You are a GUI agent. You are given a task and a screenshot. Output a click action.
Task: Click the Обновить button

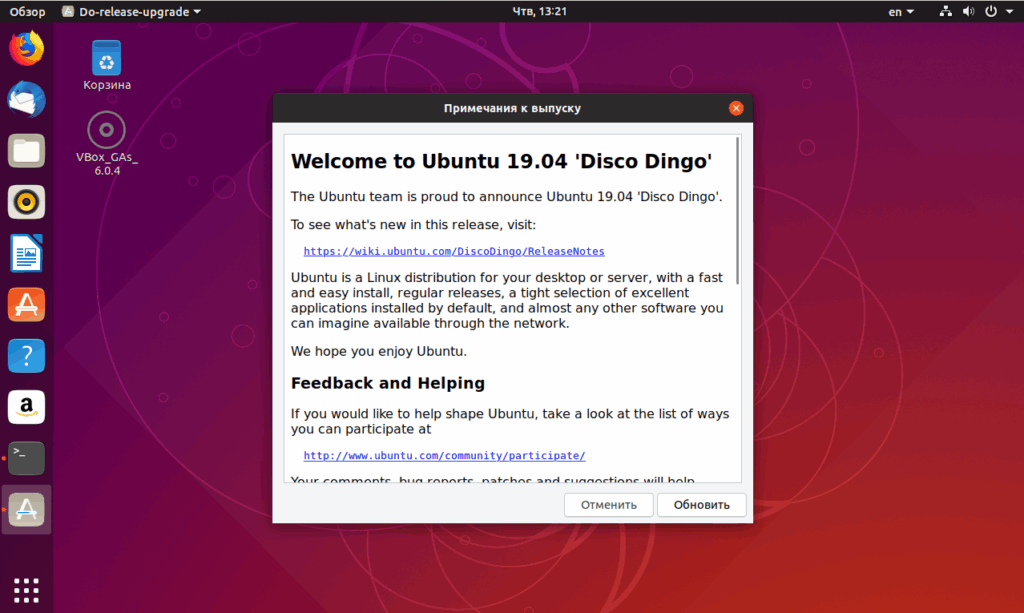701,505
